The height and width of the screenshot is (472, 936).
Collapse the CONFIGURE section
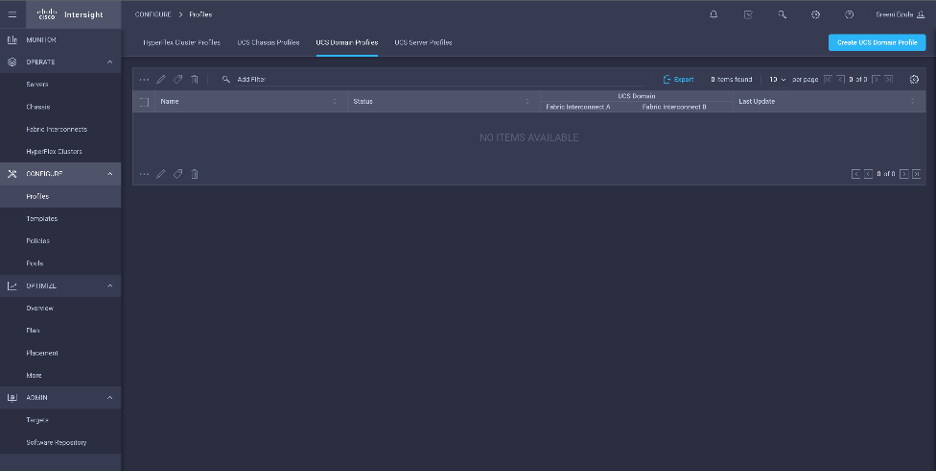pyautogui.click(x=110, y=174)
